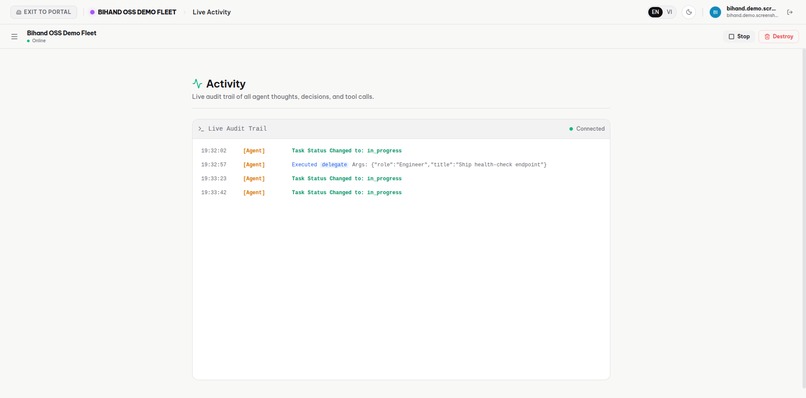Click the 19:33:42 Task Status Changed message
This screenshot has height=398, width=806.
click(346, 192)
